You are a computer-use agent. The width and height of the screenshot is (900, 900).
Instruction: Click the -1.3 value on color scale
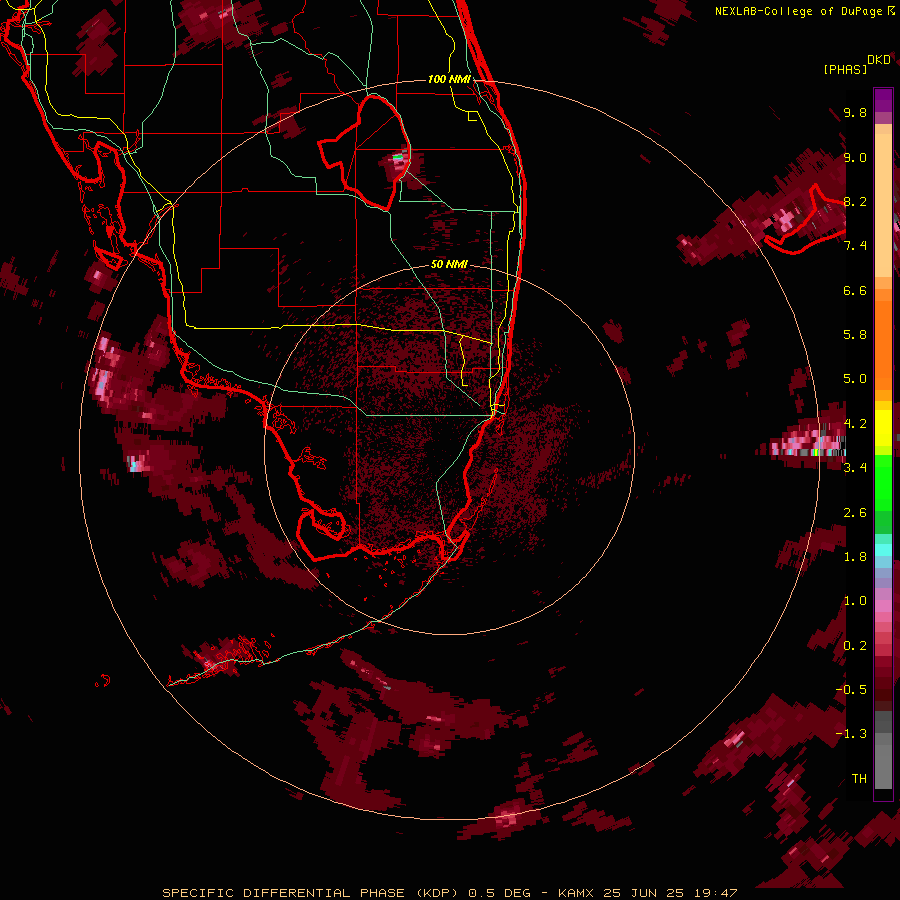(851, 734)
